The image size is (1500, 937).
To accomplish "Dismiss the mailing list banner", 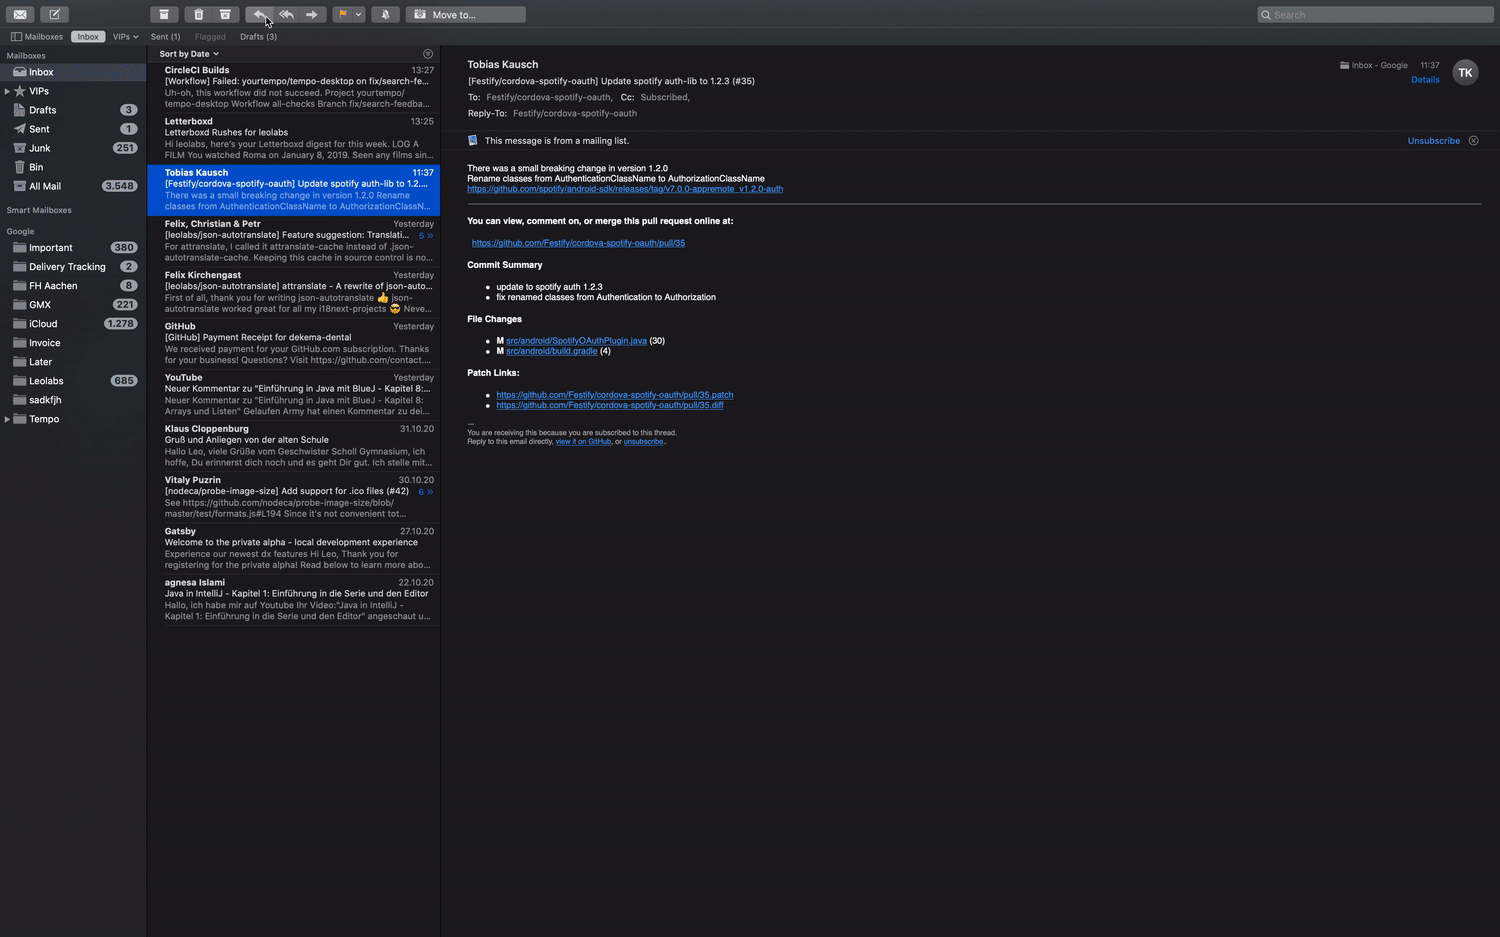I will 1473,141.
